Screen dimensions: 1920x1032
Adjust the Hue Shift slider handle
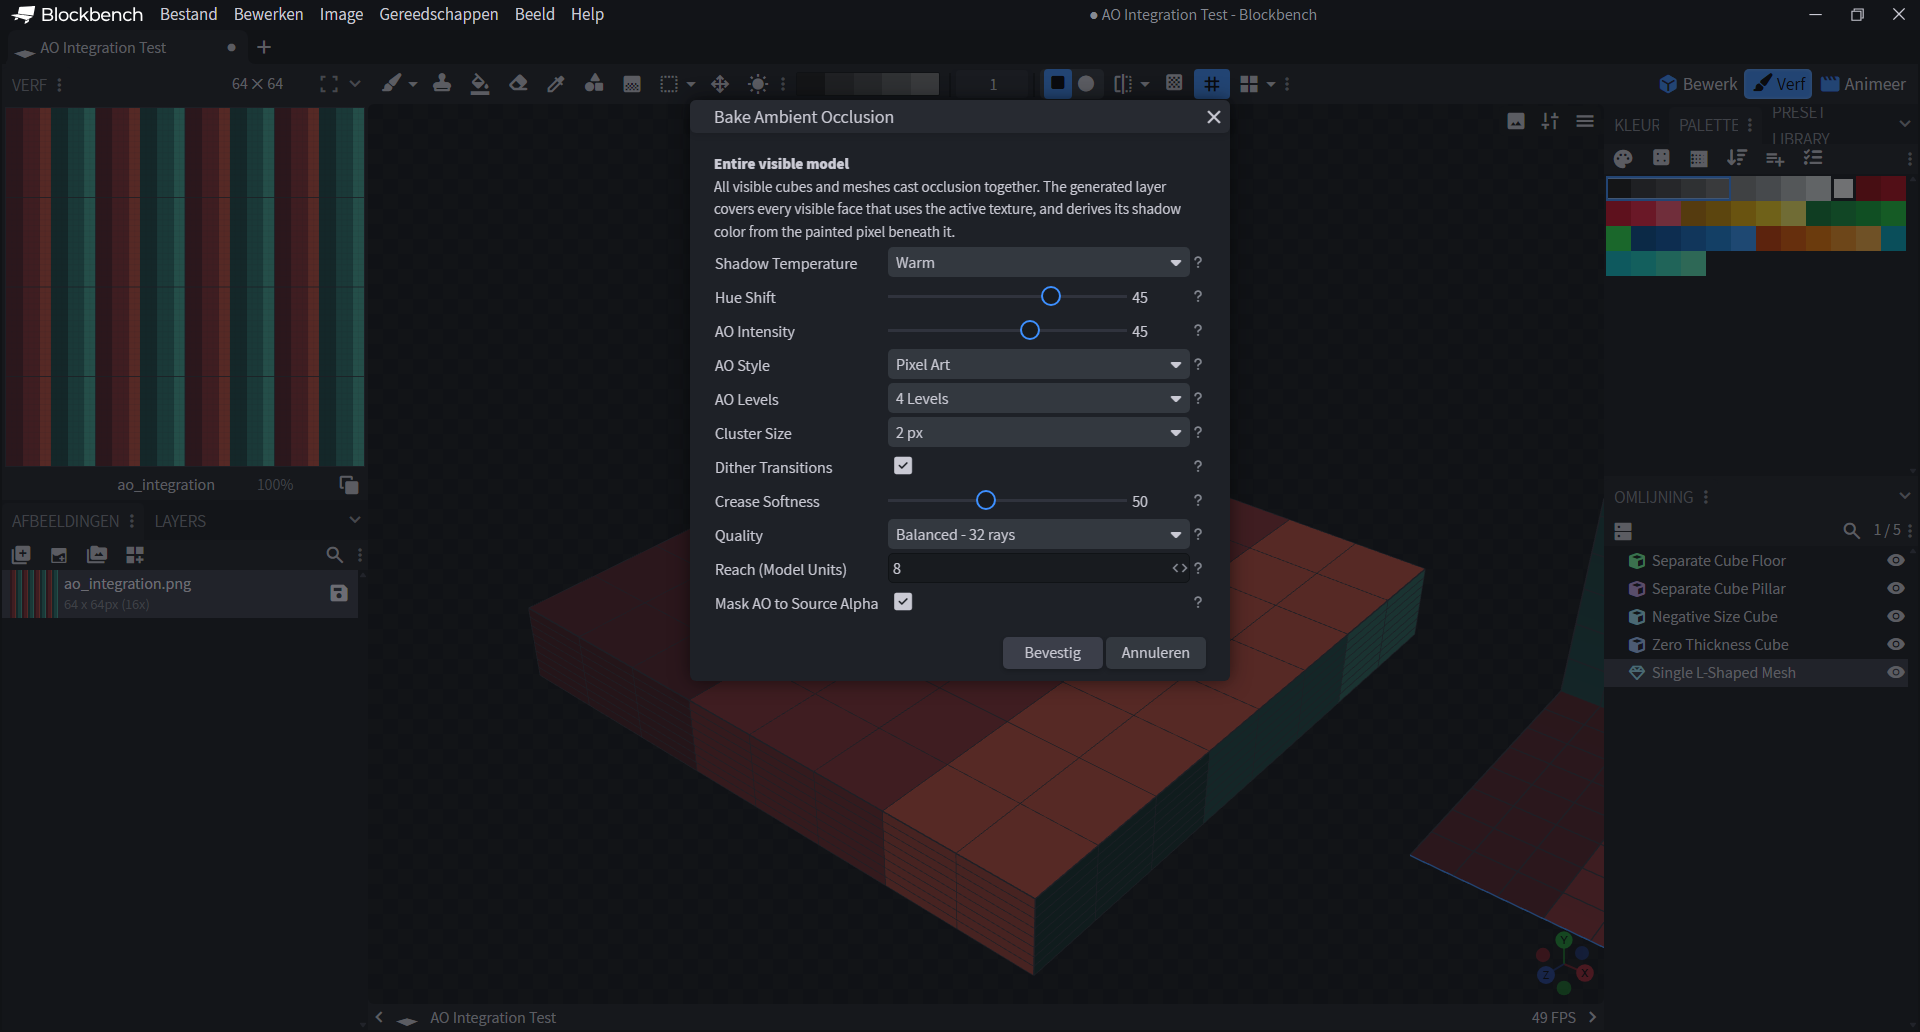(x=1050, y=296)
